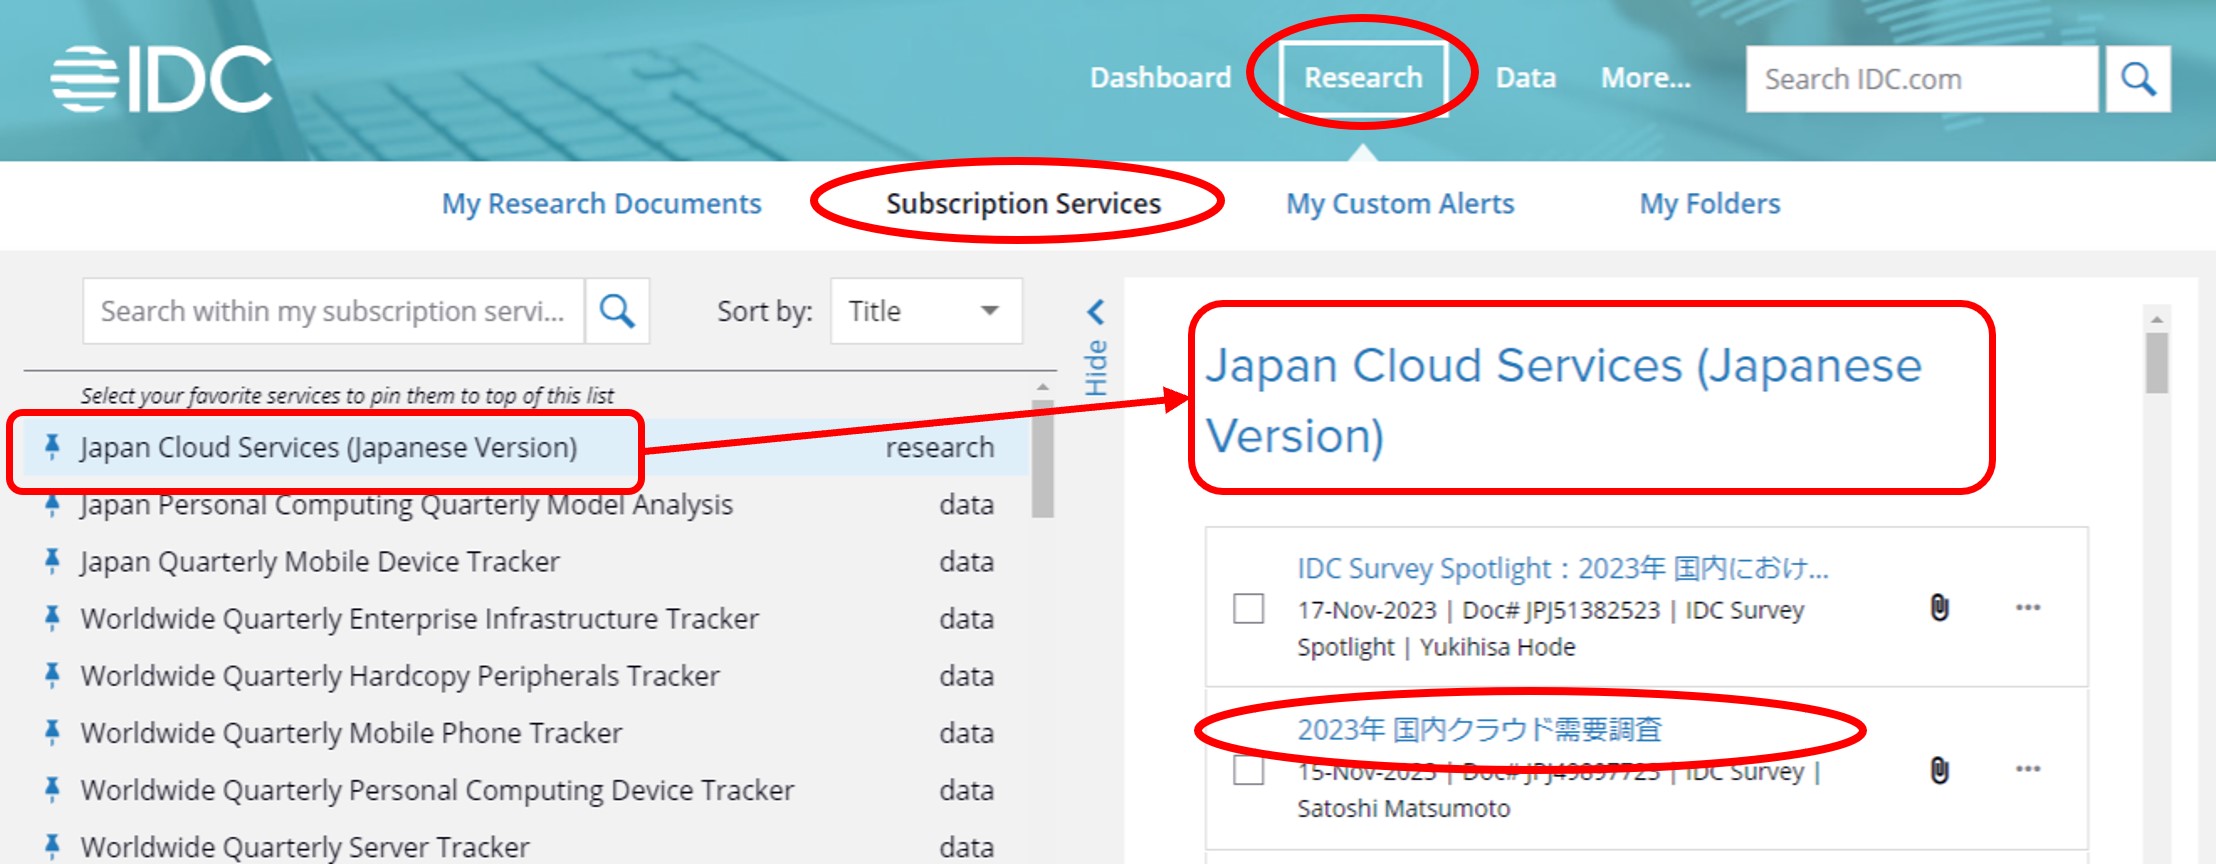Click the subscription services search magnifier icon
Viewport: 2216px width, 864px height.
617,311
